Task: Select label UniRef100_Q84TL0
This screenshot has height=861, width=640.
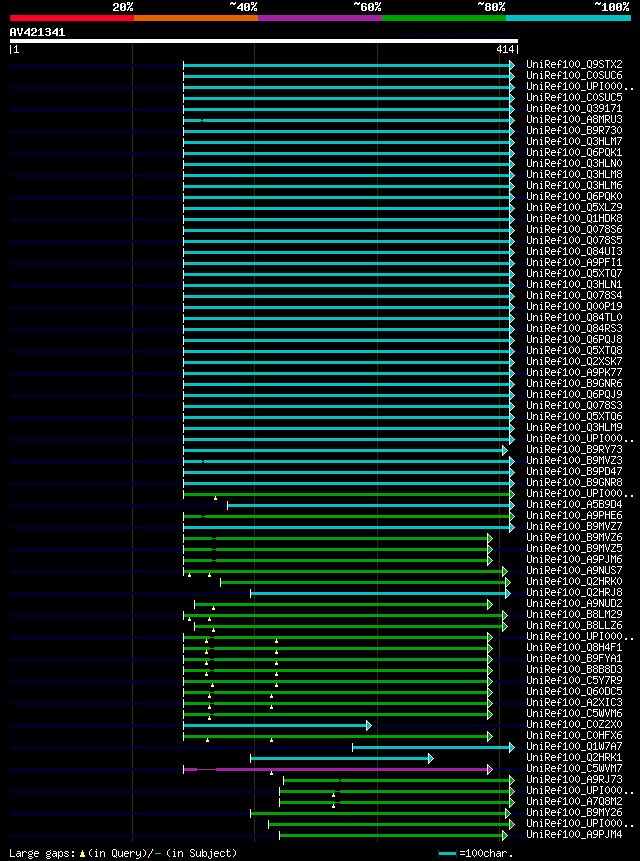Action: 574,317
